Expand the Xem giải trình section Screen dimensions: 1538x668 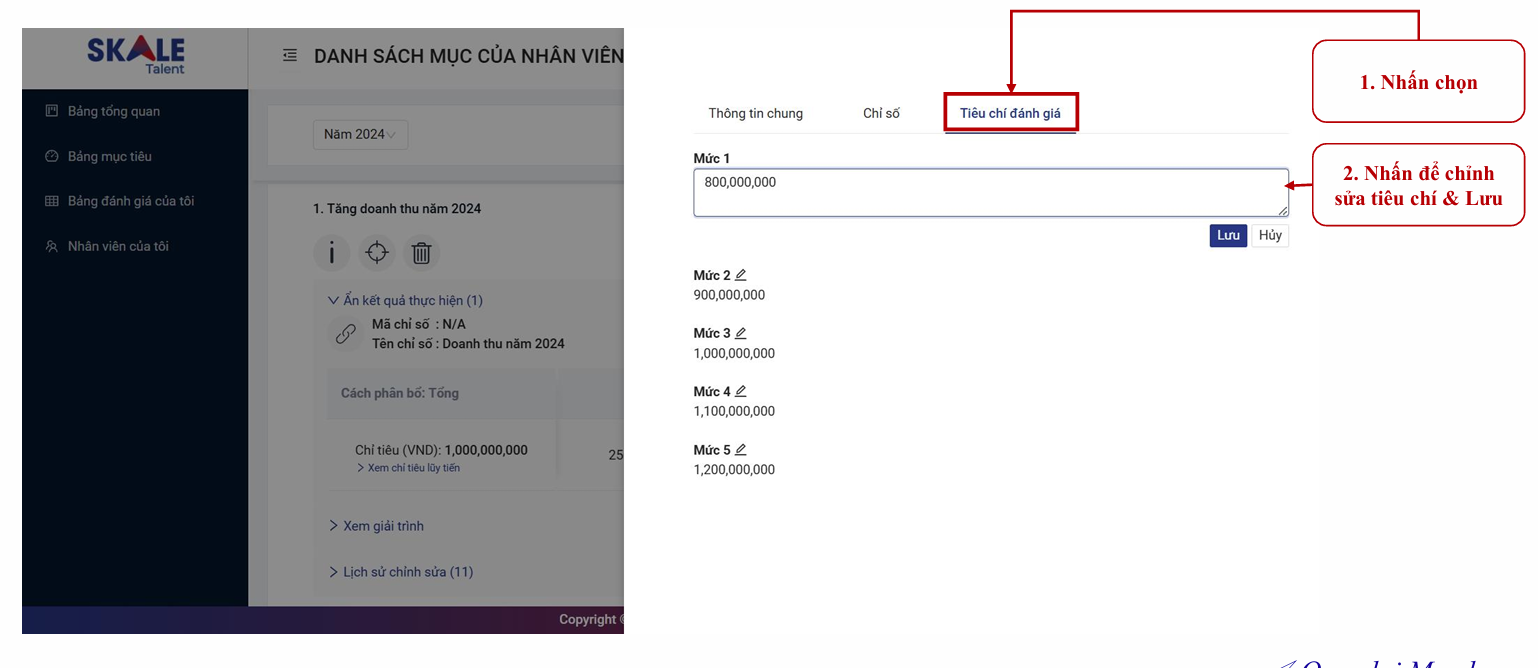(x=383, y=526)
